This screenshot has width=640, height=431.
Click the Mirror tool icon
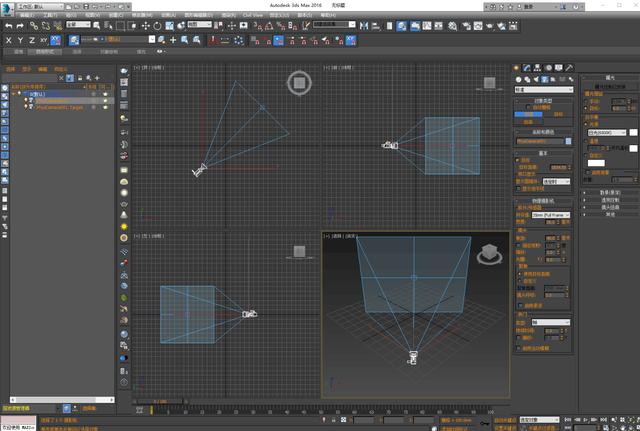(364, 26)
